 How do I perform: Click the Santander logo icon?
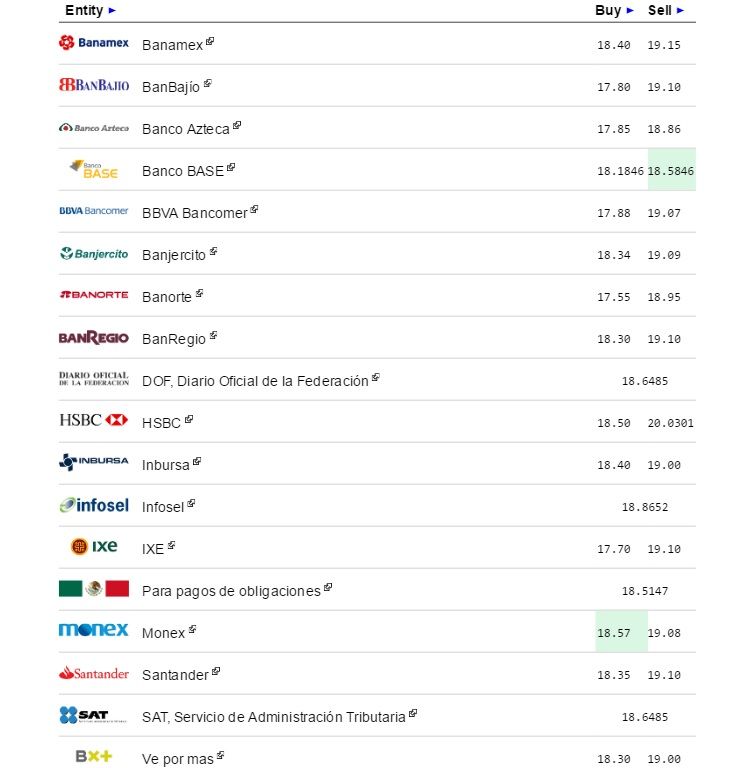93,673
